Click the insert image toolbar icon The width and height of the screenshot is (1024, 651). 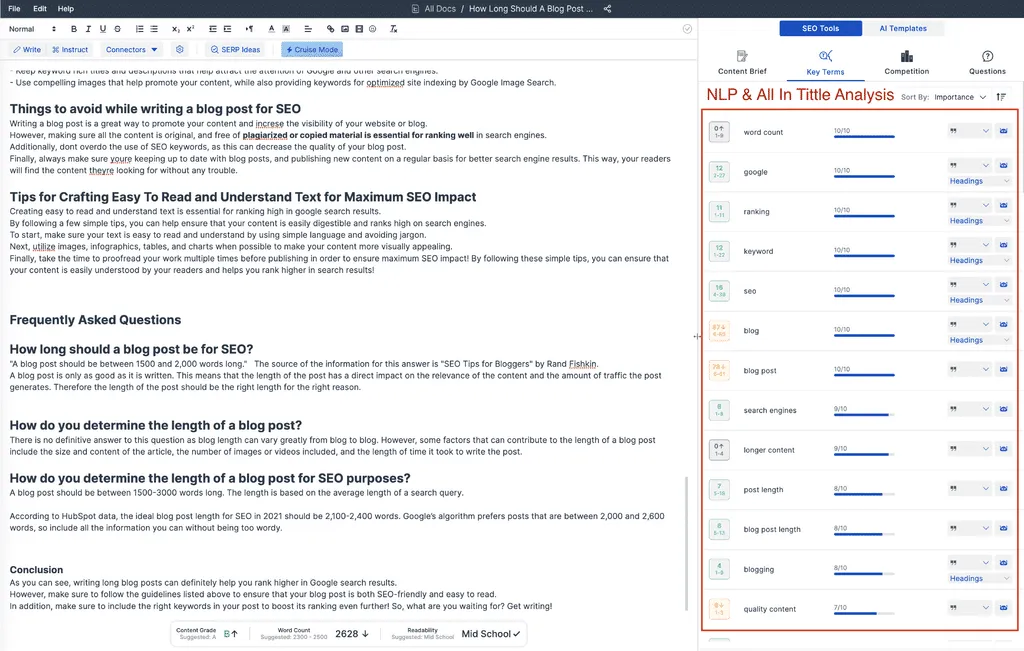345,29
